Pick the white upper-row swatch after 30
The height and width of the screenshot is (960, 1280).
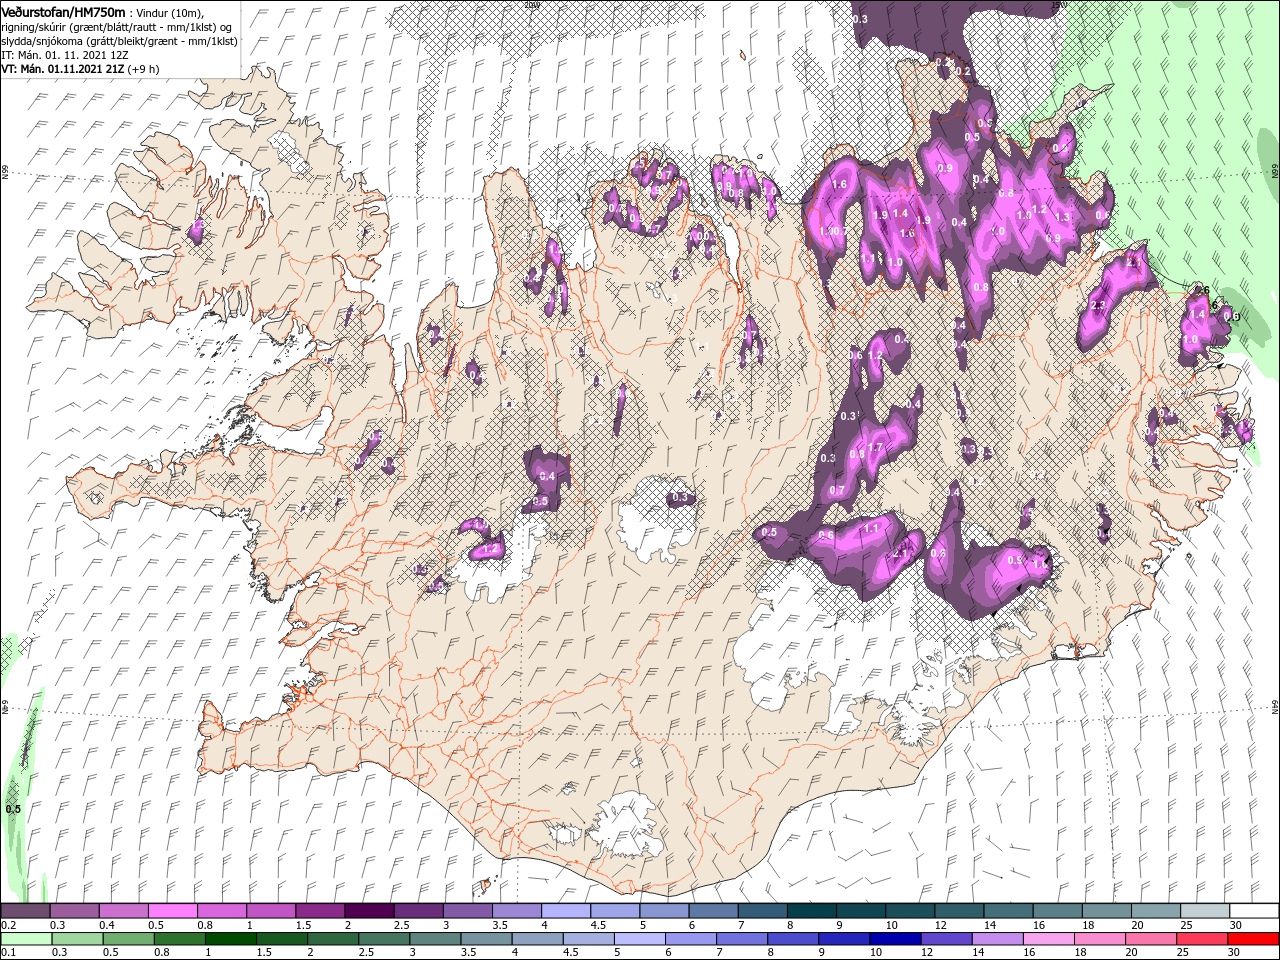click(1252, 911)
